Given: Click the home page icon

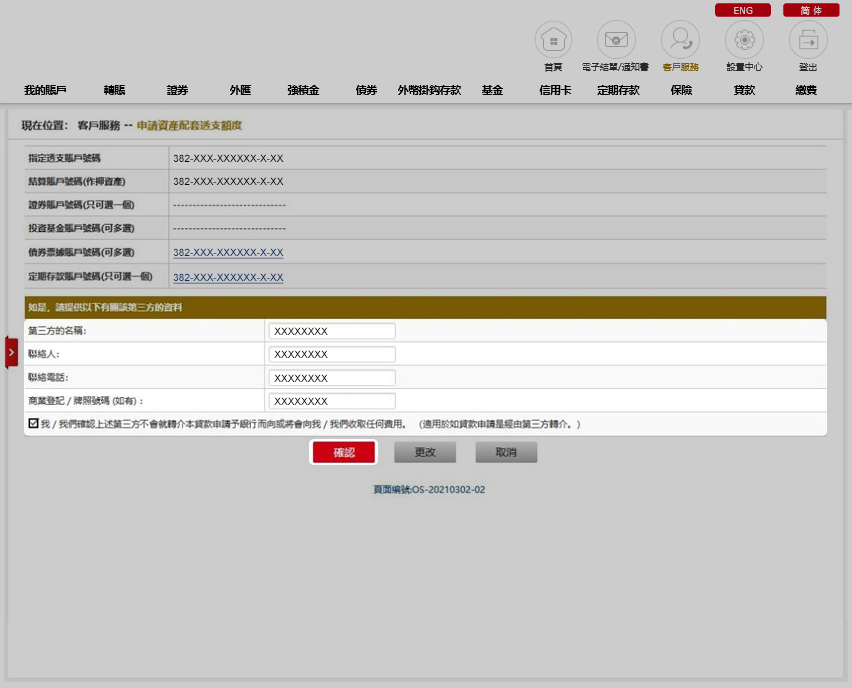Looking at the screenshot, I should coord(553,40).
